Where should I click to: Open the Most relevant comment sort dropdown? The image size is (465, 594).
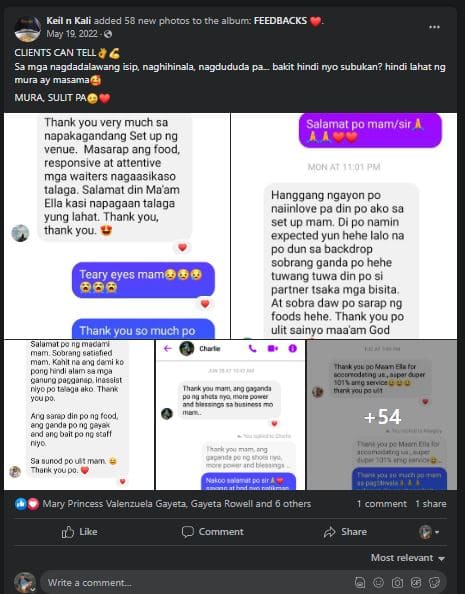pyautogui.click(x=407, y=558)
